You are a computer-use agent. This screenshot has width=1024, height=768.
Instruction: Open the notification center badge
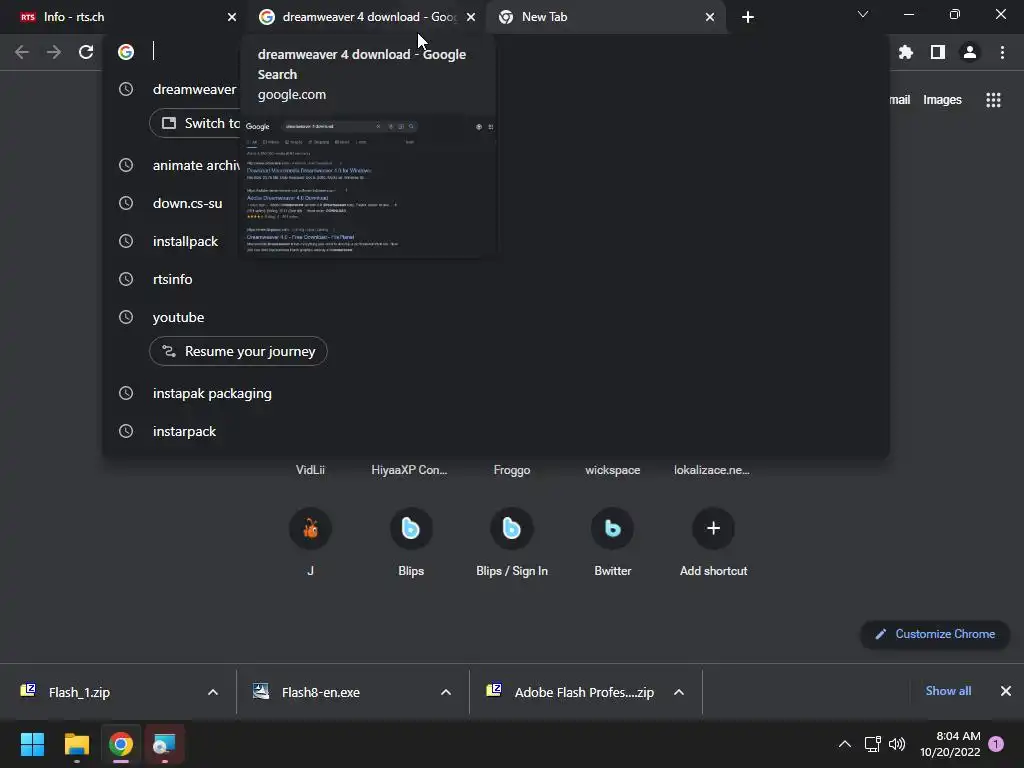point(996,744)
